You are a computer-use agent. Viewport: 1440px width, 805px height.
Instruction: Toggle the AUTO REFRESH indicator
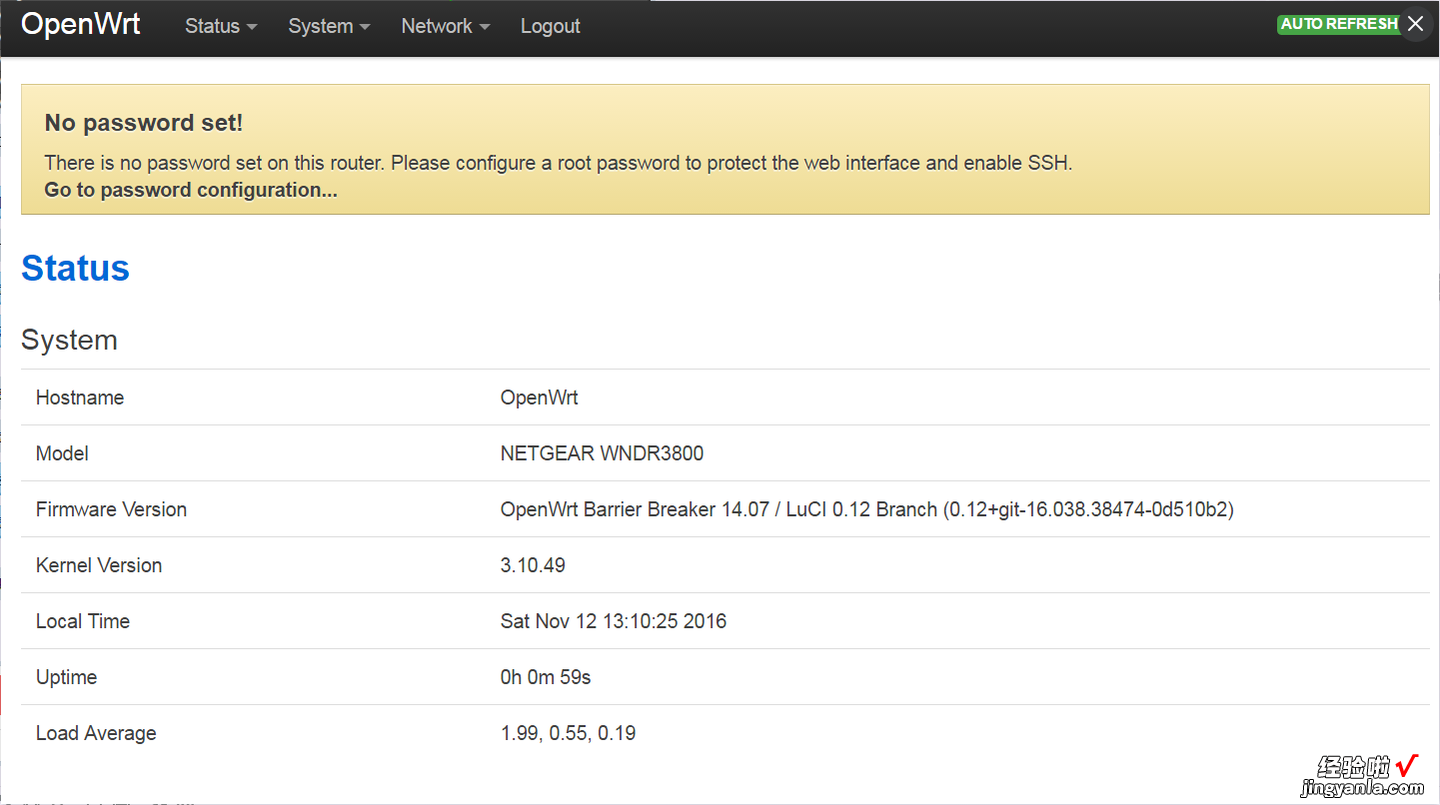click(x=1339, y=24)
